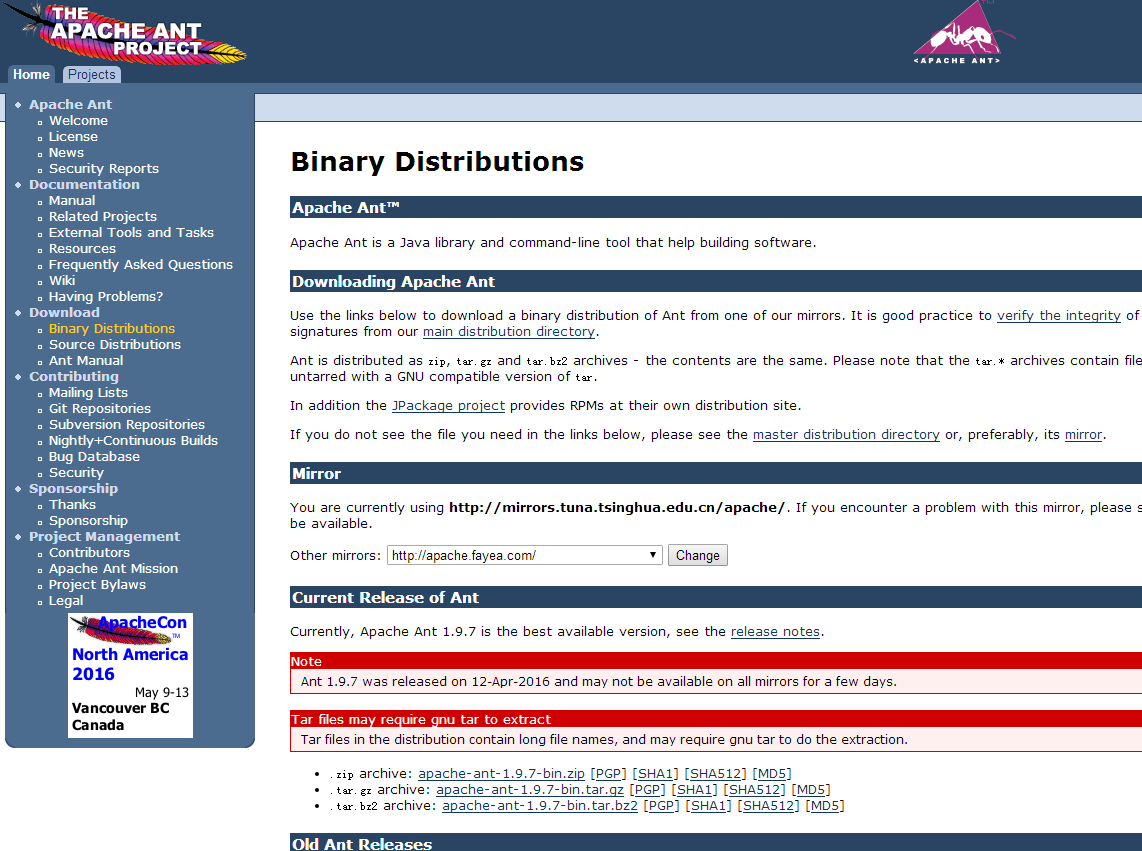Open PGP signature for the tar.gz archive
Image resolution: width=1142 pixels, height=851 pixels.
[647, 790]
